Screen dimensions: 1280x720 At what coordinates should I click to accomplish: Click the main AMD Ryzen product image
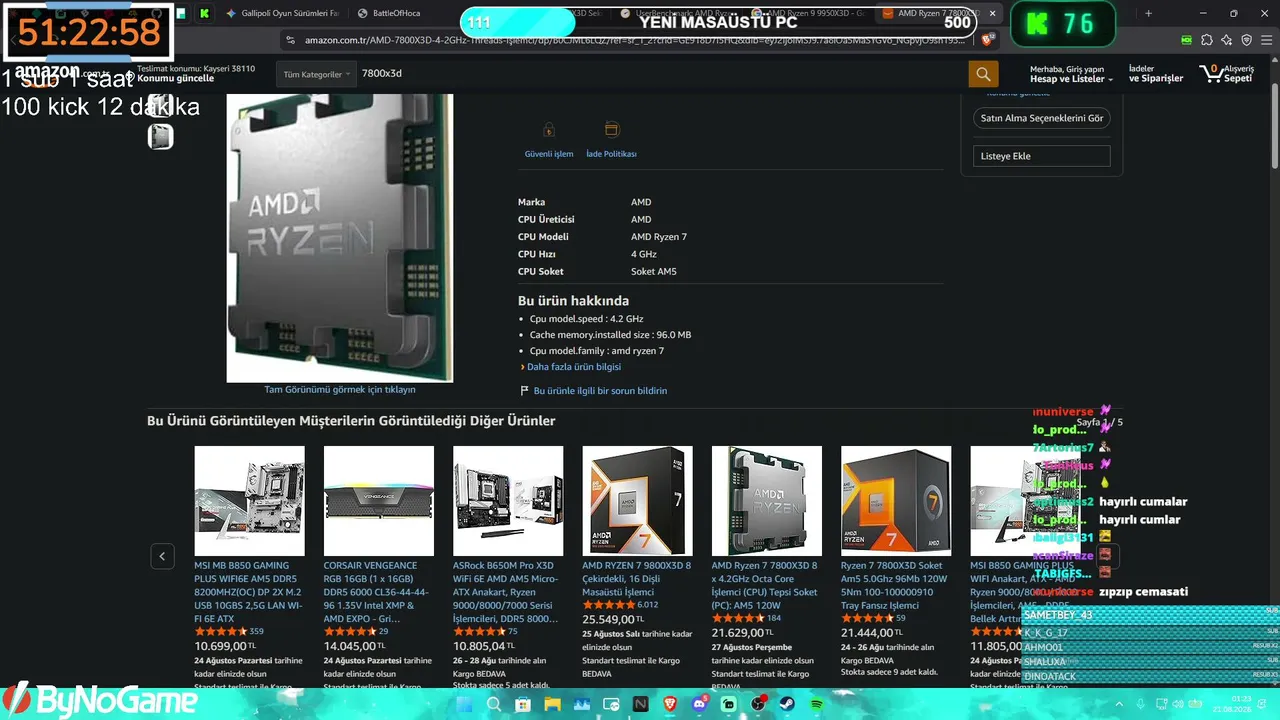click(x=340, y=238)
